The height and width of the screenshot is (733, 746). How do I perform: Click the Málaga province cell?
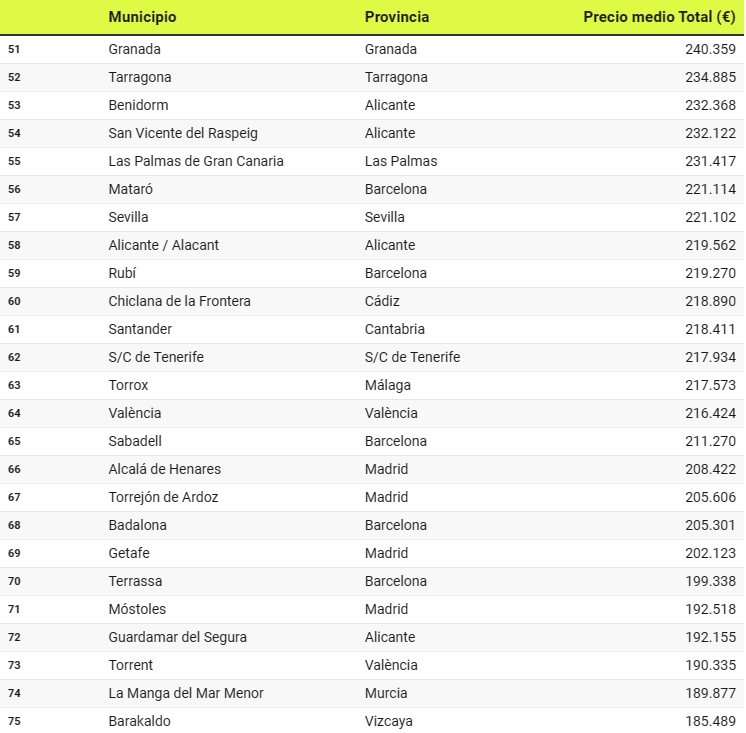click(388, 385)
